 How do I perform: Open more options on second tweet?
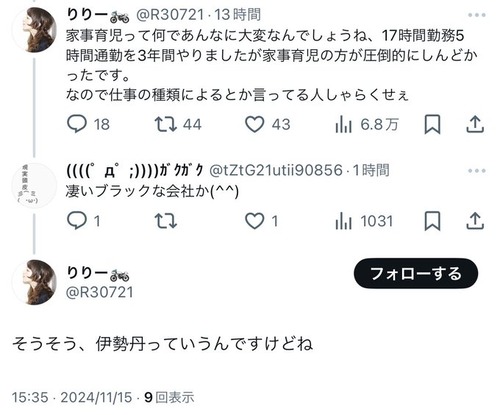[477, 171]
